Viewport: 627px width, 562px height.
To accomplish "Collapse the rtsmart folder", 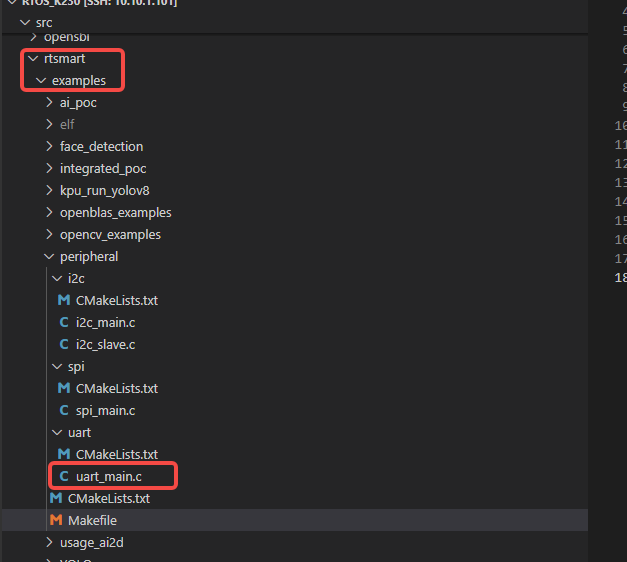I will pos(64,59).
